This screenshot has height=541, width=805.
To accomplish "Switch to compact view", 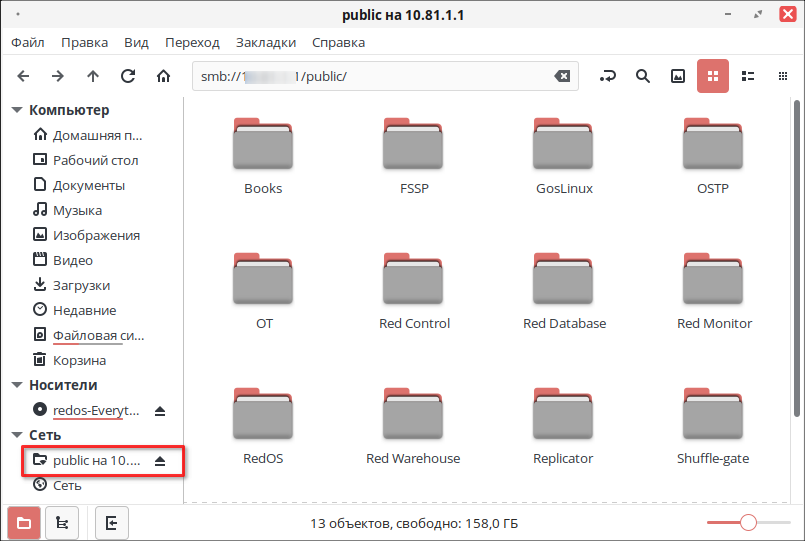I will pyautogui.click(x=783, y=76).
